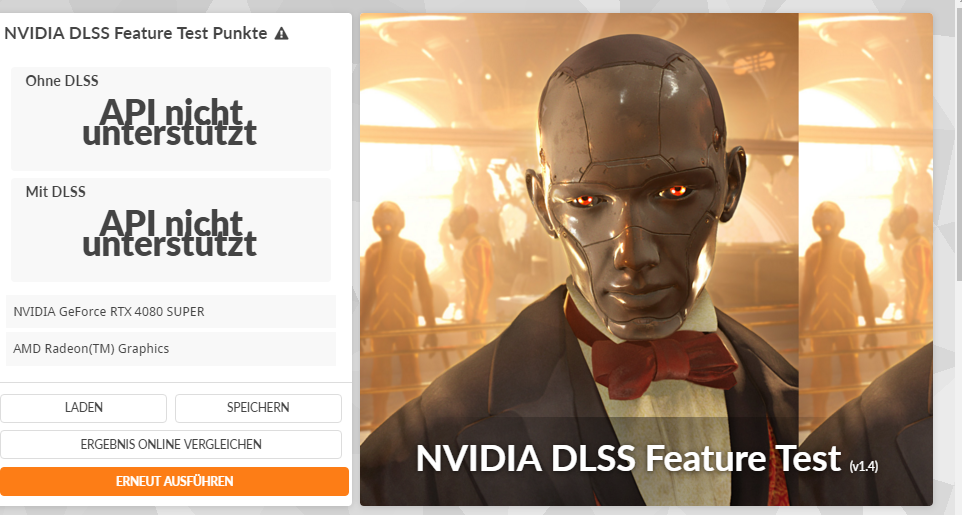The width and height of the screenshot is (962, 515).
Task: Click the SPEICHERN button
Action: click(258, 408)
